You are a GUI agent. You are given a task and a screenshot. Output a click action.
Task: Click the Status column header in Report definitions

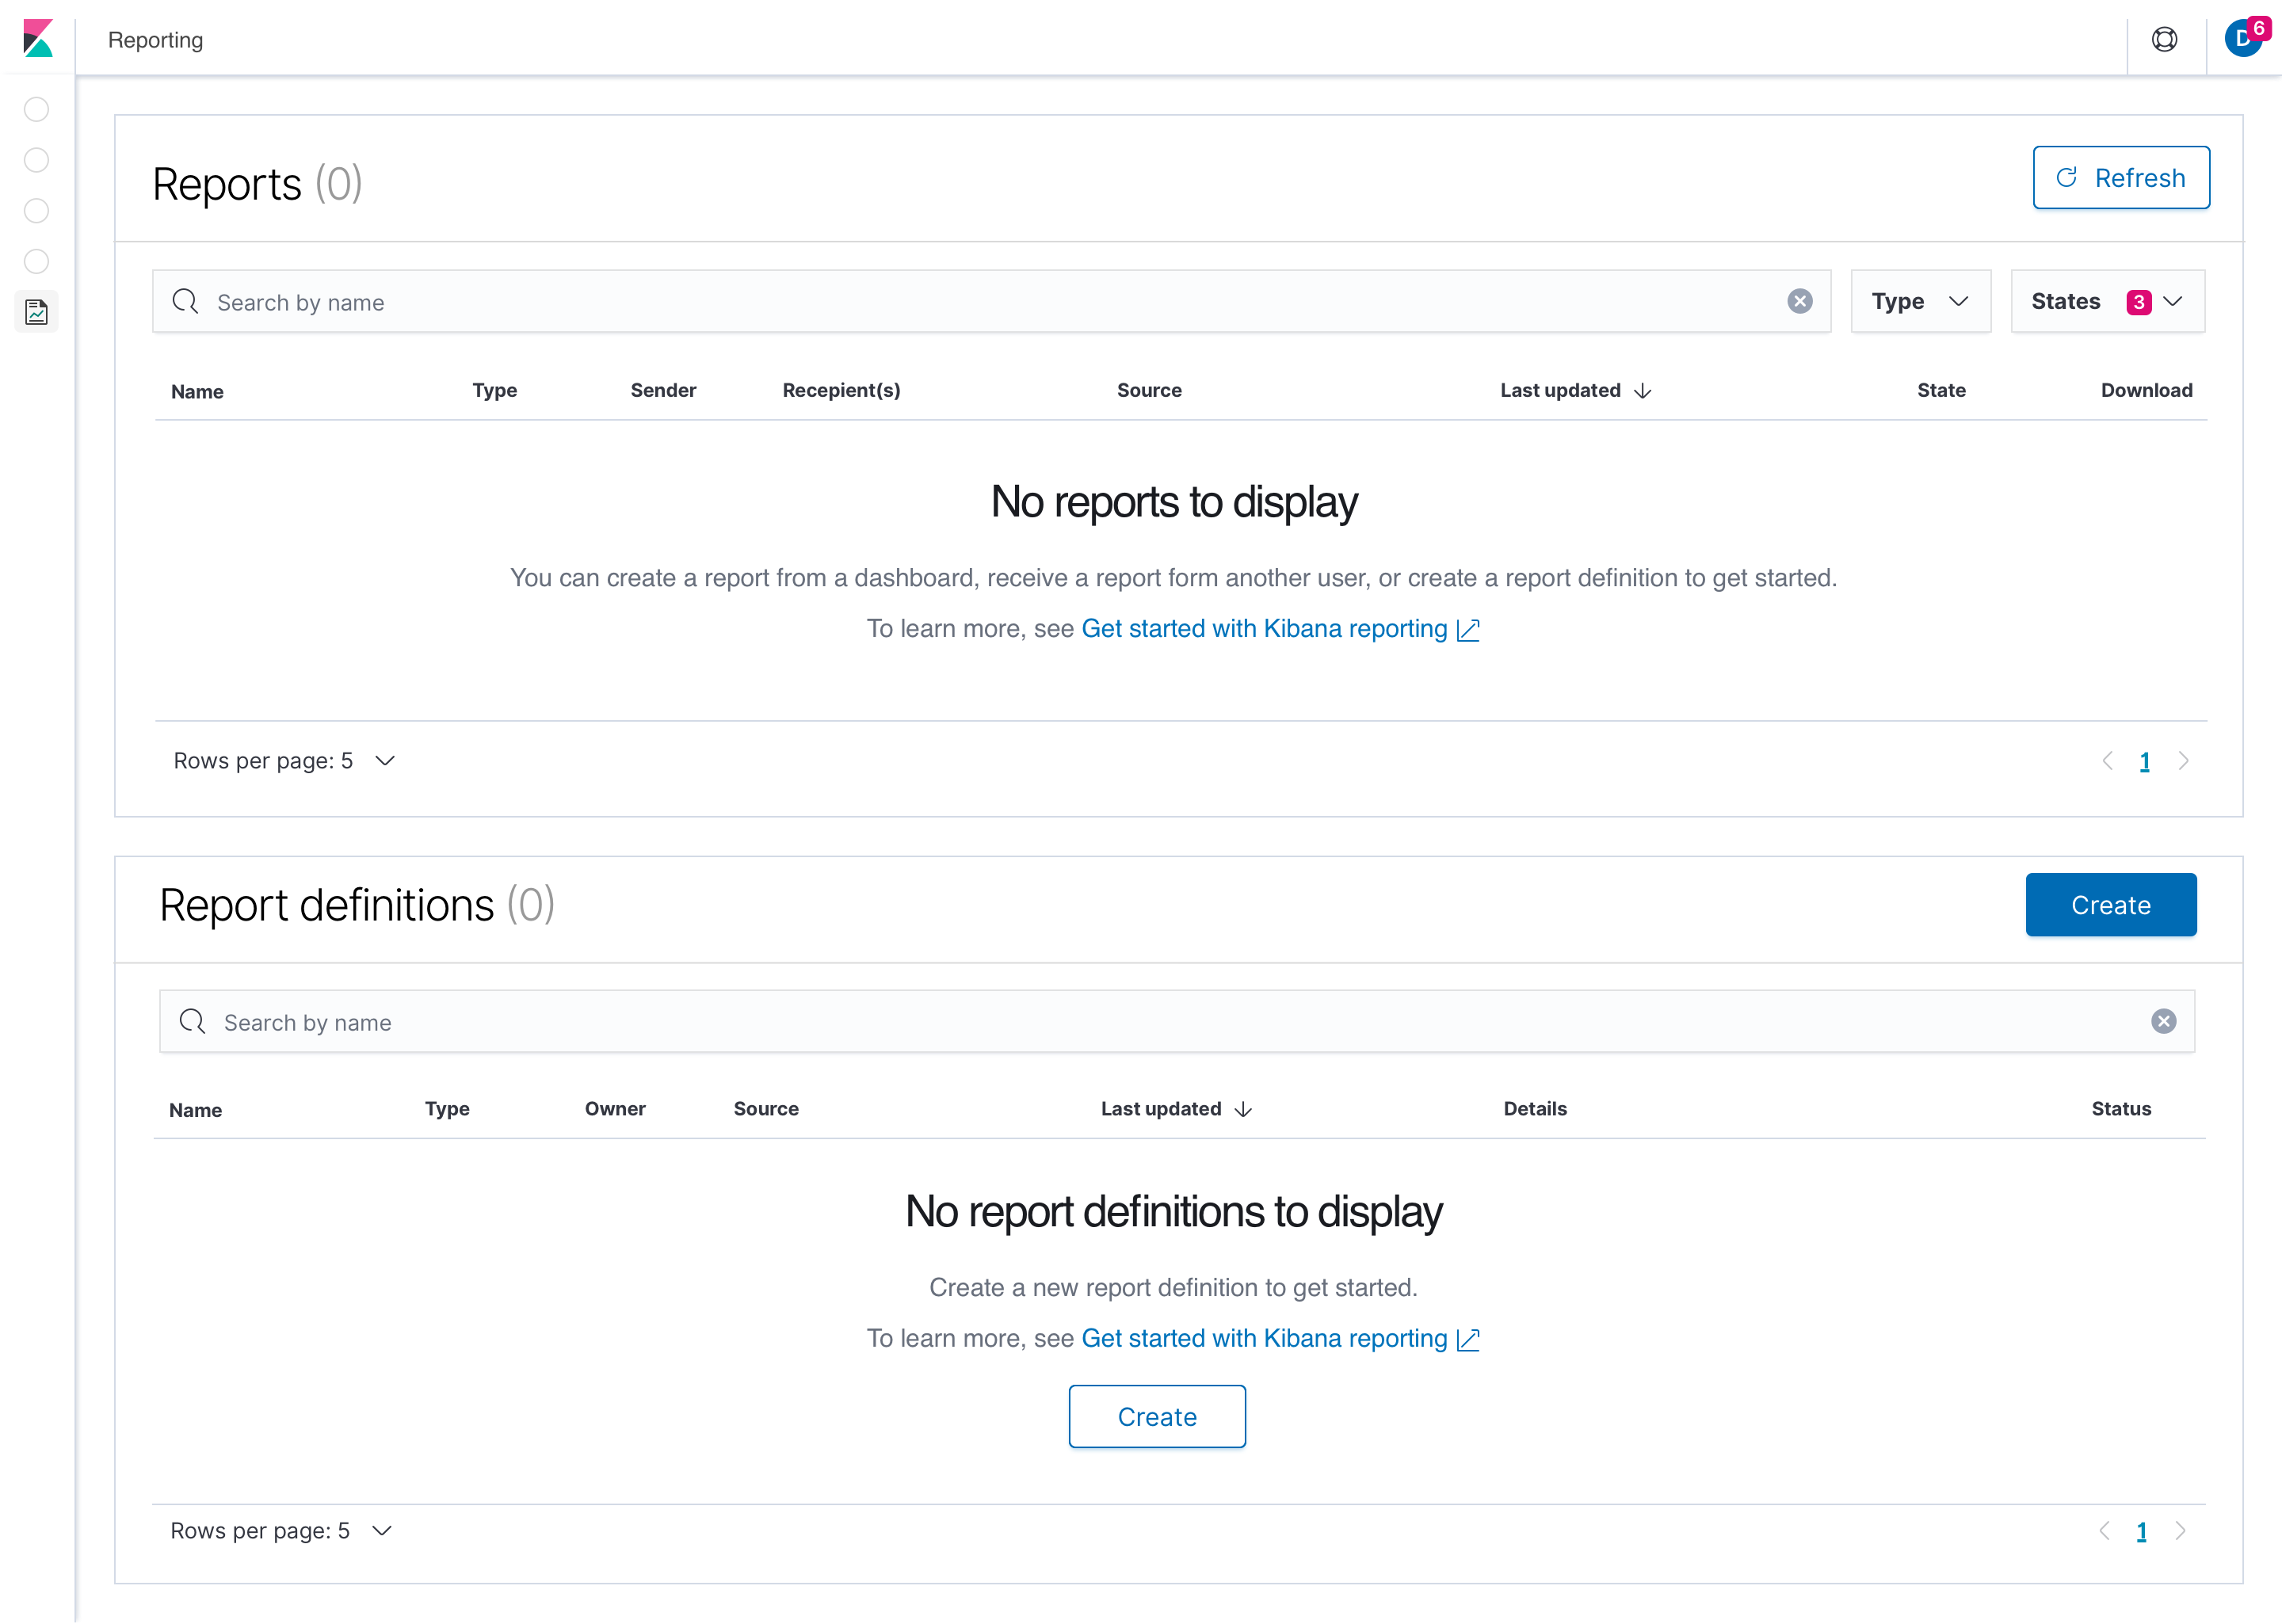pyautogui.click(x=2120, y=1109)
